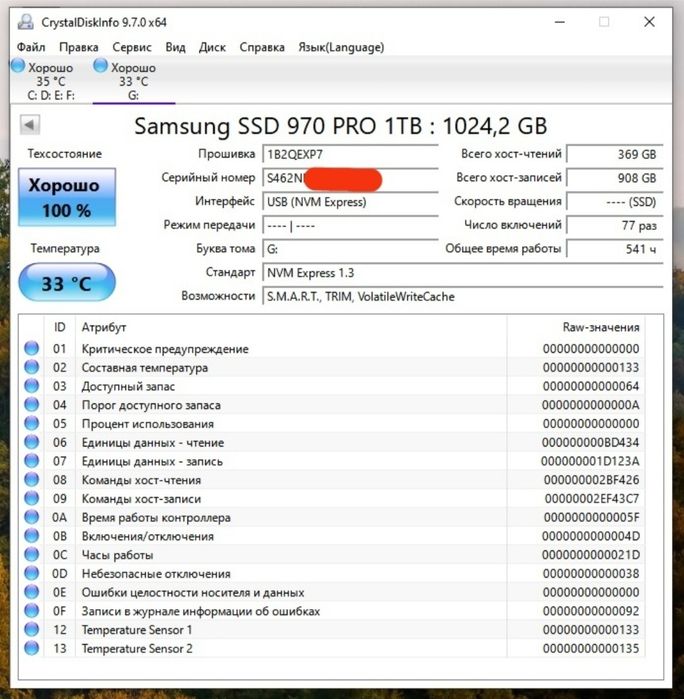Click the Прошивка field 1B2QEXP7
Viewport: 684px width, 699px height.
click(350, 154)
